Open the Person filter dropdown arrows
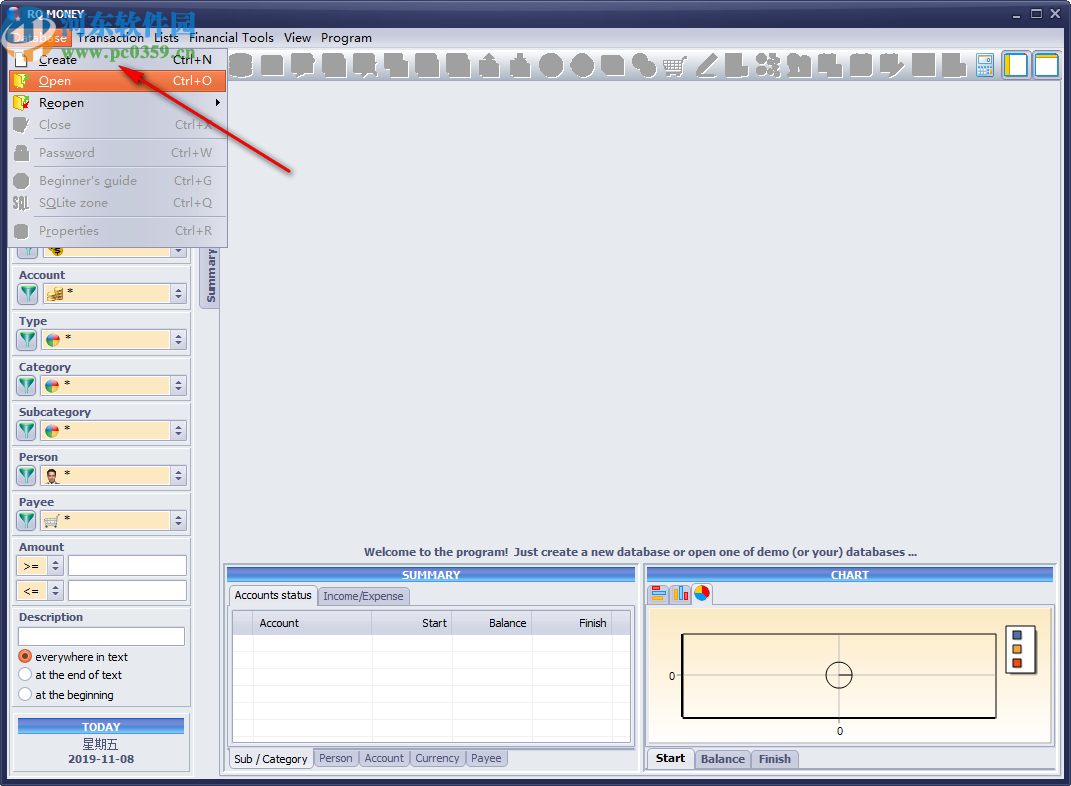The height and width of the screenshot is (786, 1071). (x=179, y=475)
